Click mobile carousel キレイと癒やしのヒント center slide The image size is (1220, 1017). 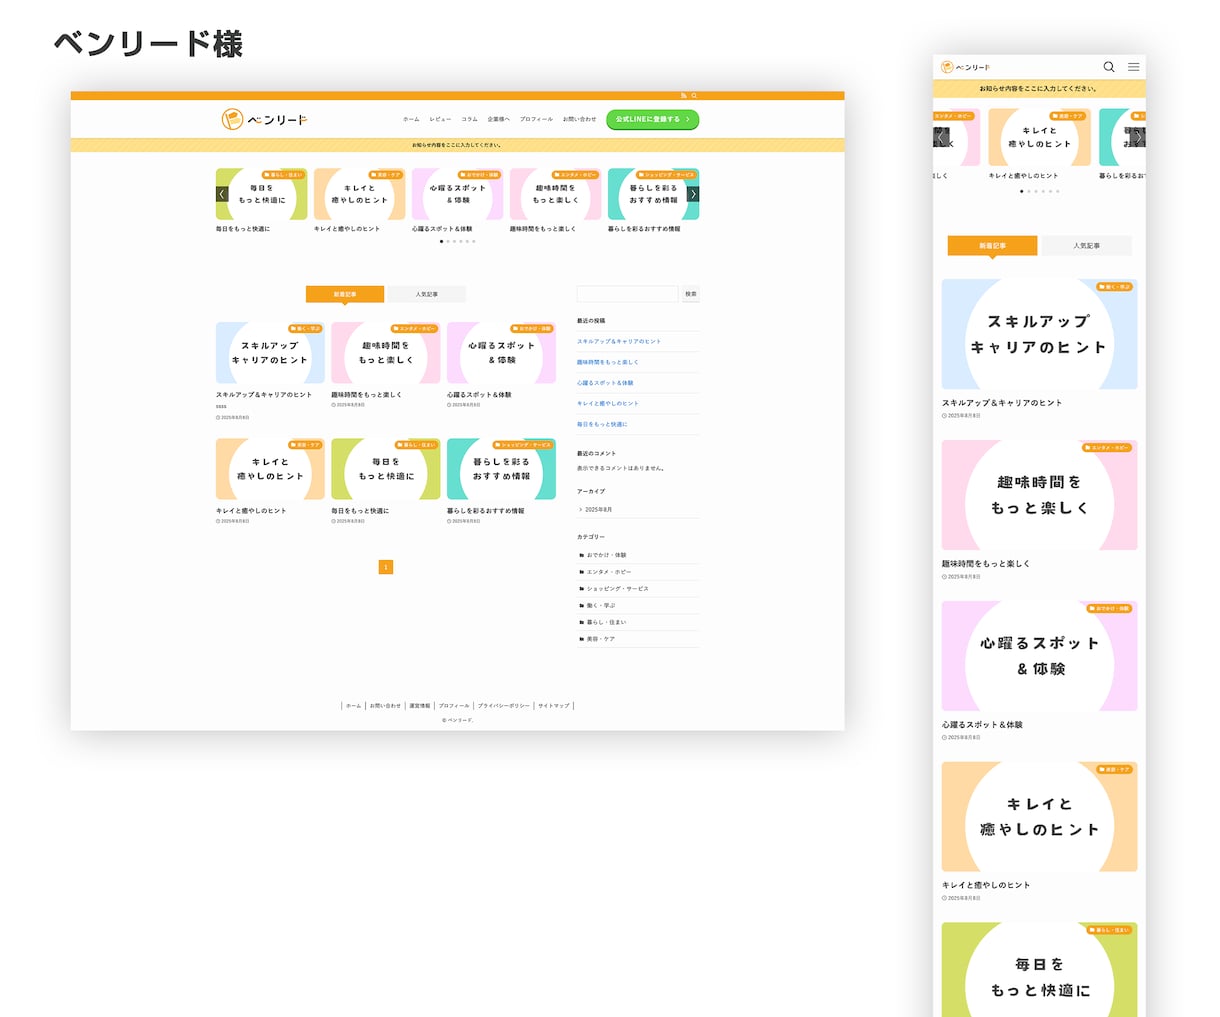point(1039,137)
